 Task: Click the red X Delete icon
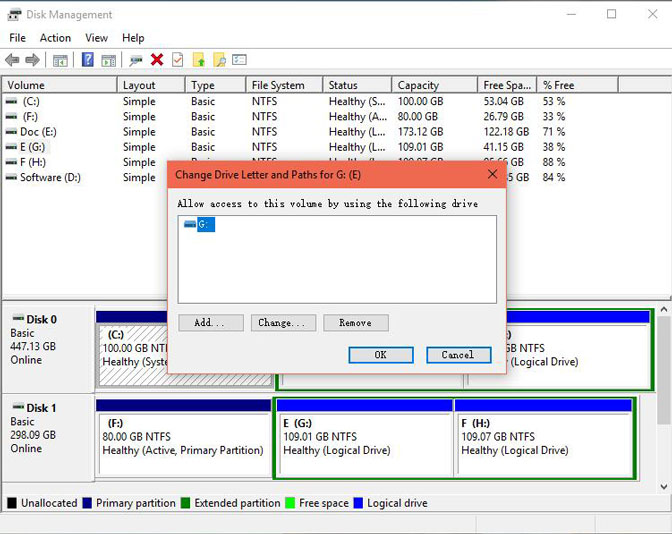pyautogui.click(x=157, y=60)
